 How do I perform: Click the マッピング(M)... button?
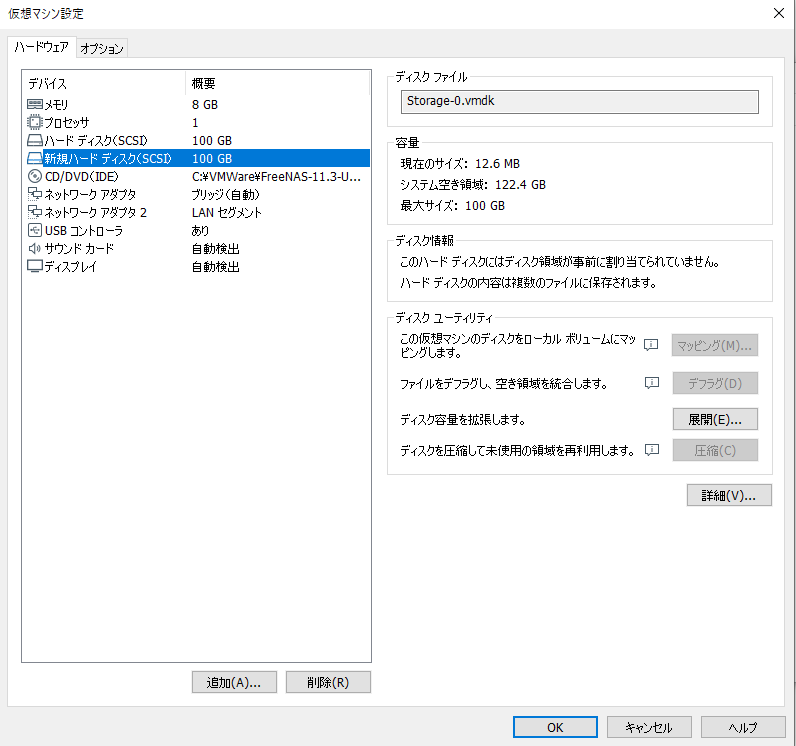pos(714,345)
